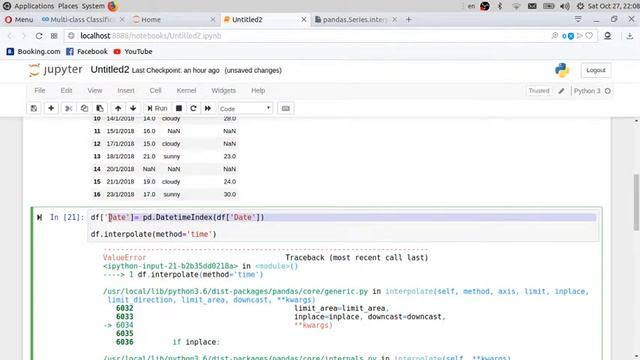Click the pencil edit mode icon

[561, 91]
